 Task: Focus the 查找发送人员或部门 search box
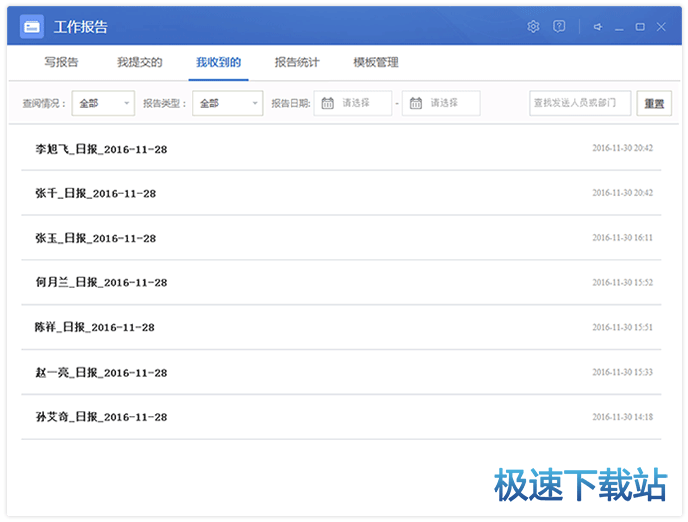point(580,103)
